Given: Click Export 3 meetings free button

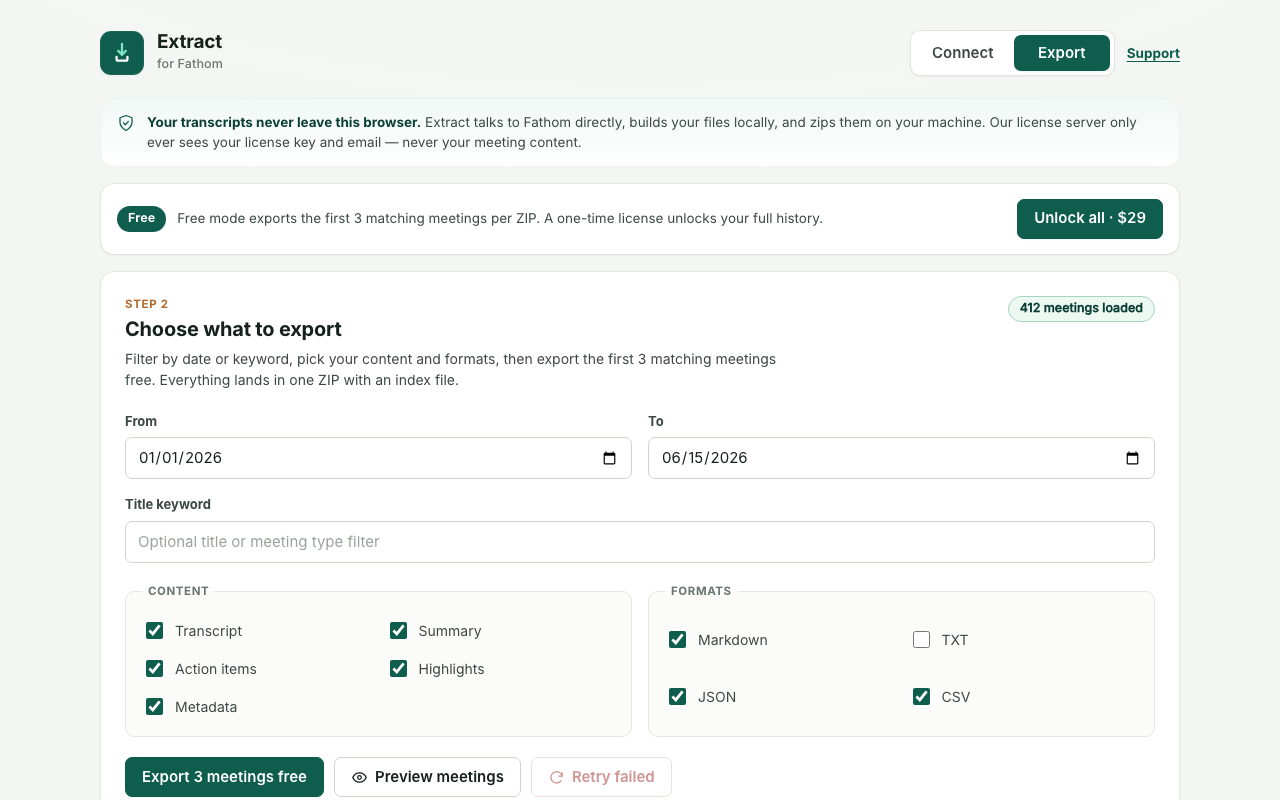Looking at the screenshot, I should (224, 777).
